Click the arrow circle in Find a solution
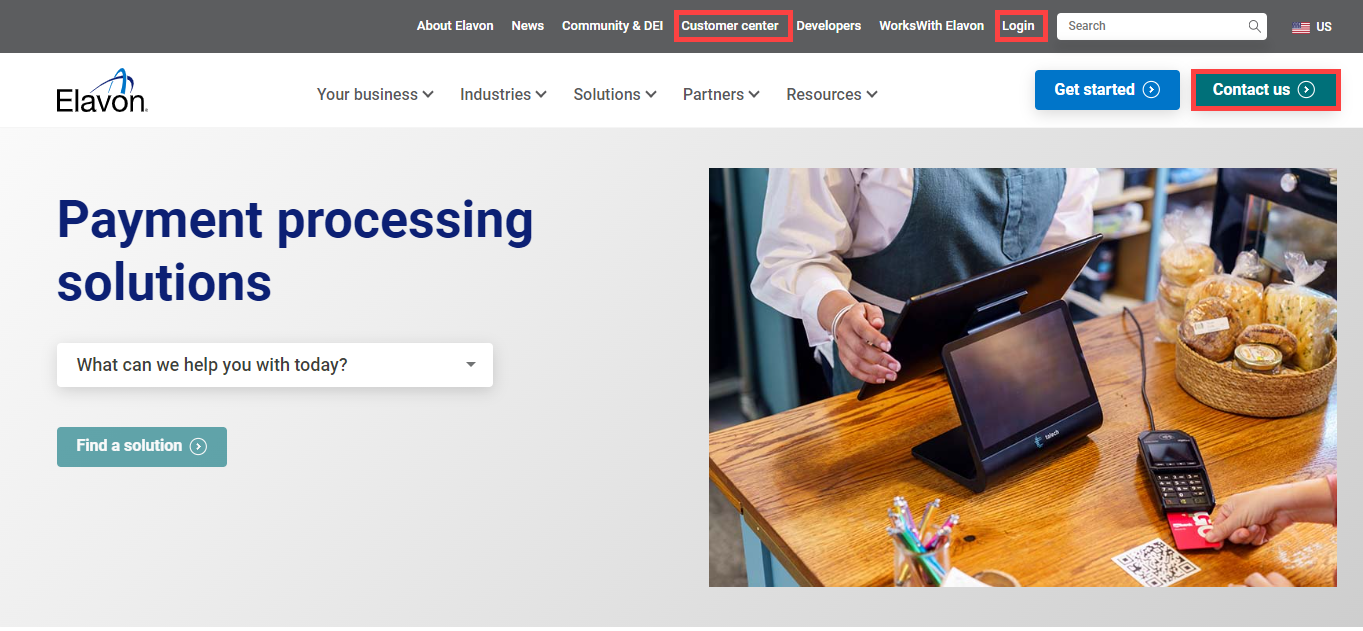This screenshot has height=631, width=1363. (x=198, y=447)
